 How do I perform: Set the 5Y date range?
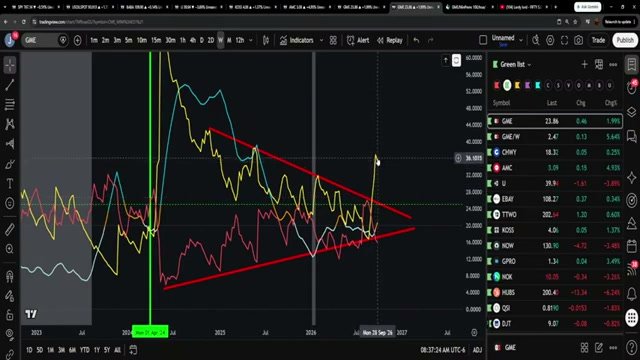click(107, 350)
